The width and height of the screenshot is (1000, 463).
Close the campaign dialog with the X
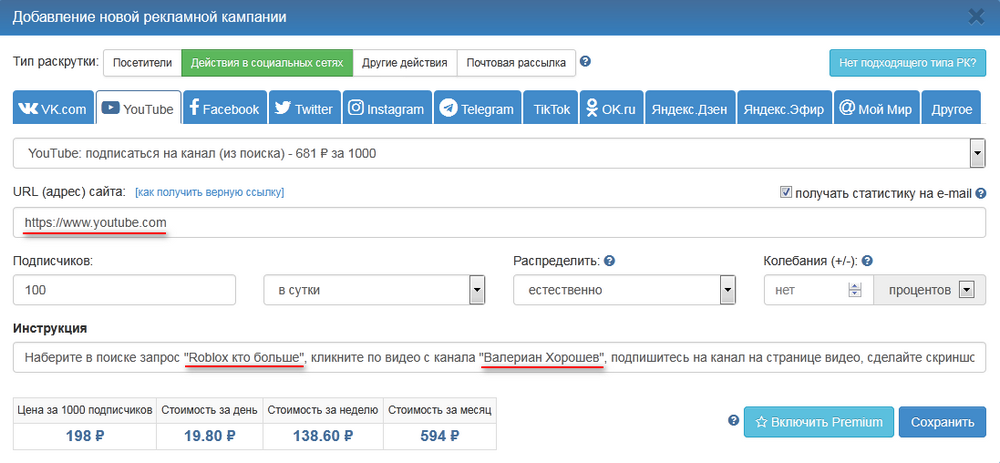(x=976, y=16)
